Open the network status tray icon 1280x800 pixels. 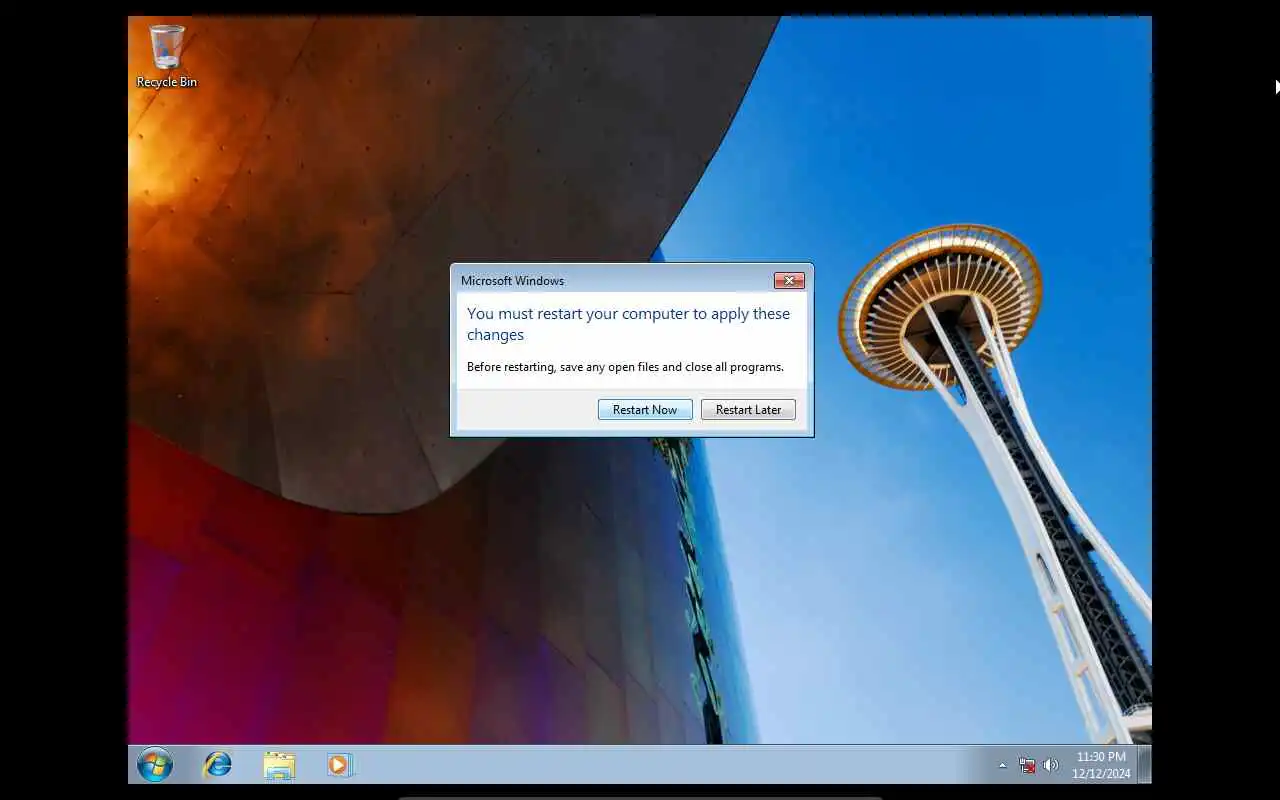(x=1027, y=765)
